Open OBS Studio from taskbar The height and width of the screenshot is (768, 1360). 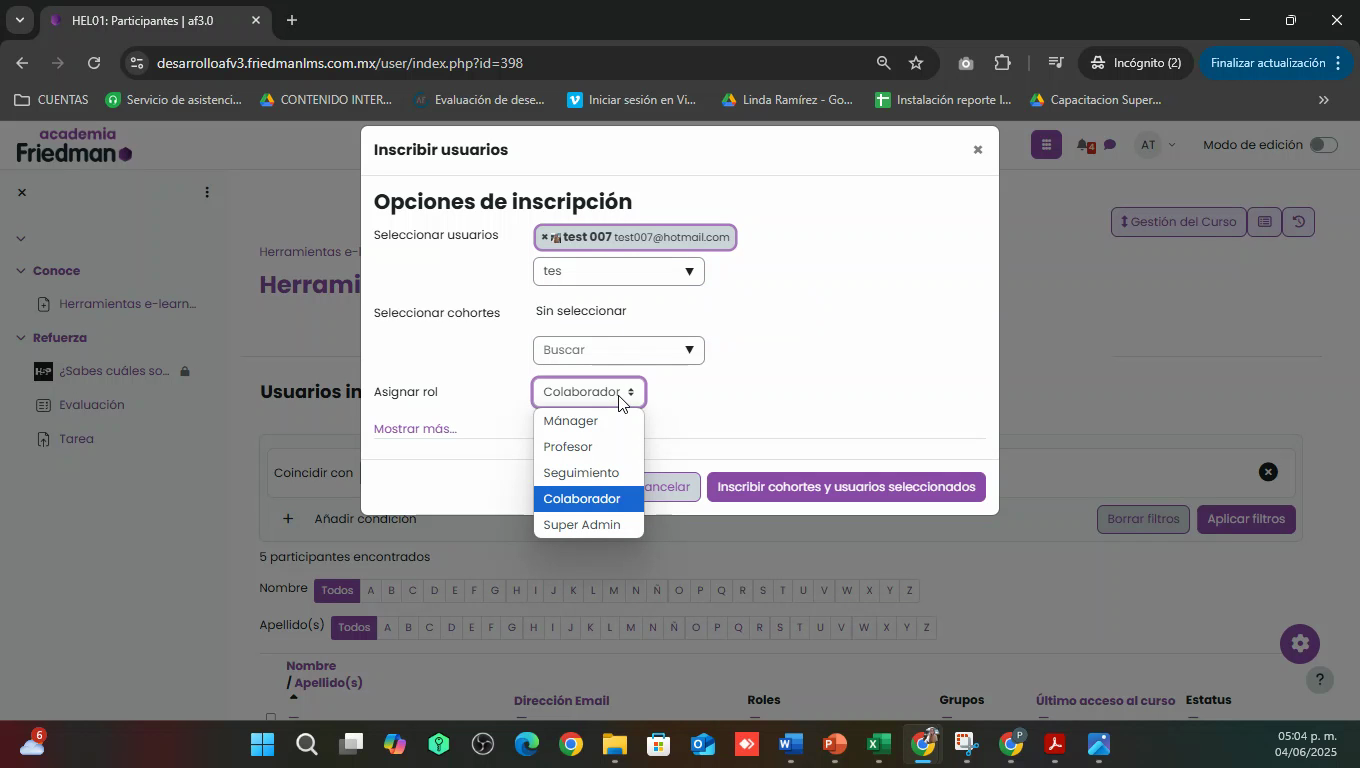(x=483, y=745)
